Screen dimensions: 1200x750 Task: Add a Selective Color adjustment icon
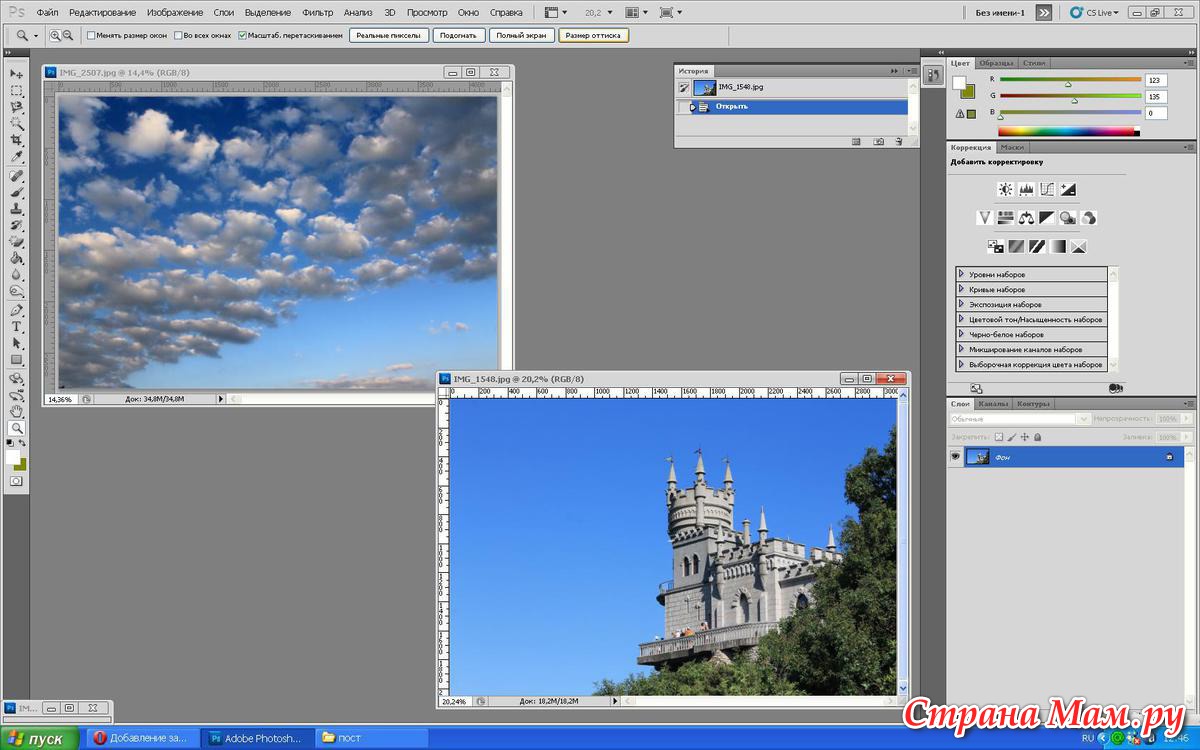tap(1078, 246)
